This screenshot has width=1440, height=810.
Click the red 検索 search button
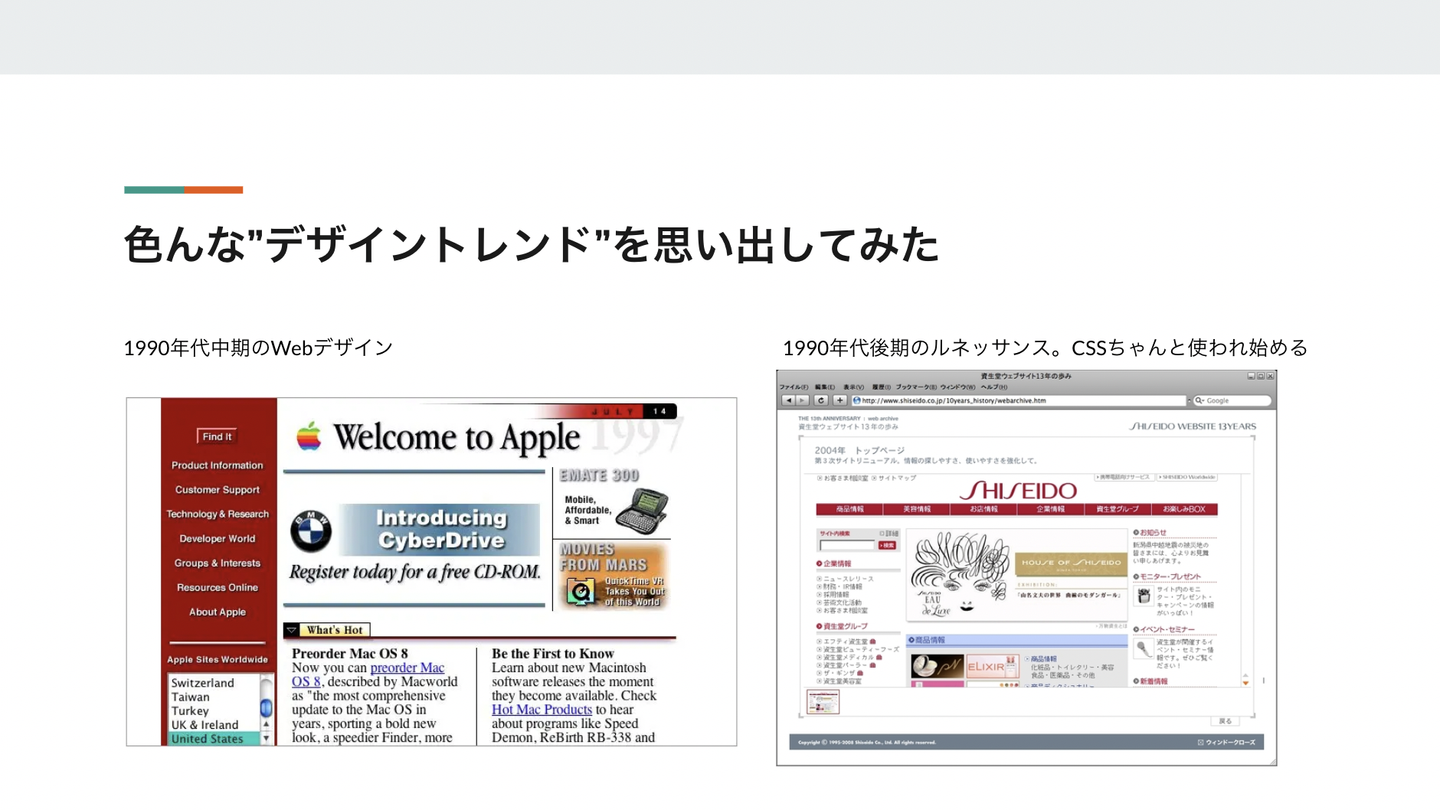(x=887, y=545)
